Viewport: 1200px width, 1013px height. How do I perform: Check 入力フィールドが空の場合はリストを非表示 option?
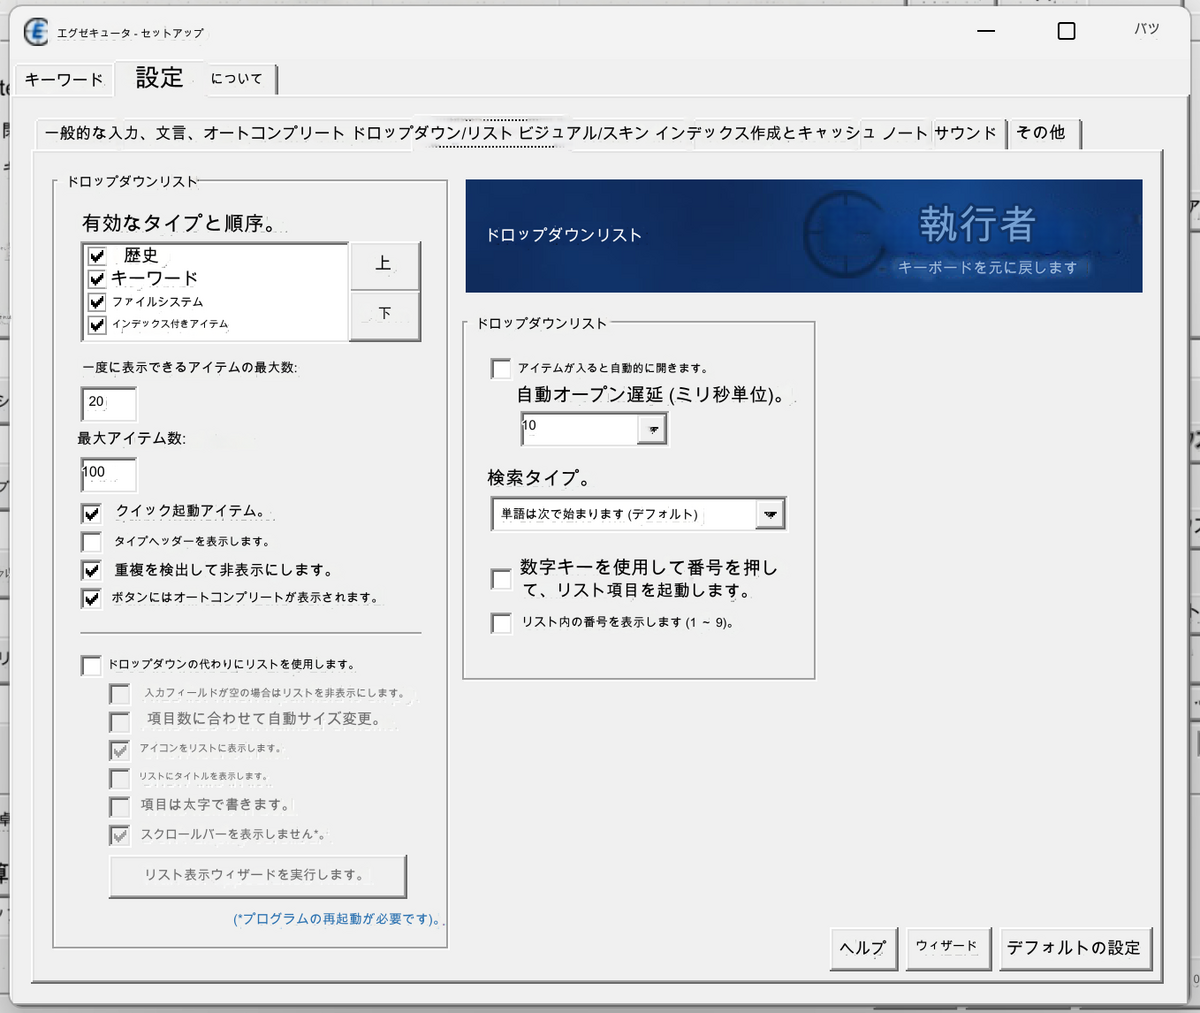[x=120, y=693]
